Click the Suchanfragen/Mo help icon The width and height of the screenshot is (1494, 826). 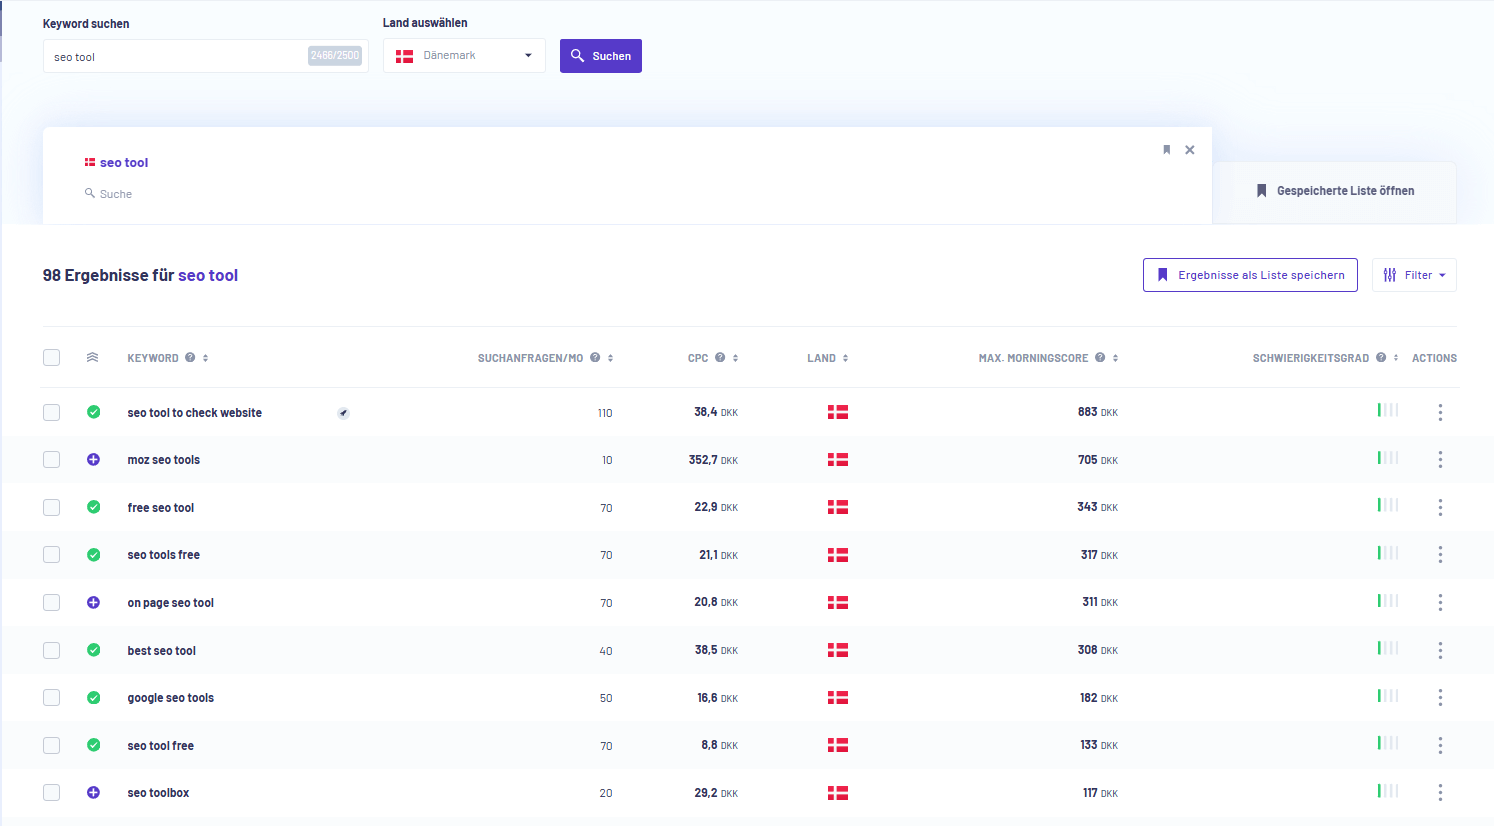coord(595,357)
